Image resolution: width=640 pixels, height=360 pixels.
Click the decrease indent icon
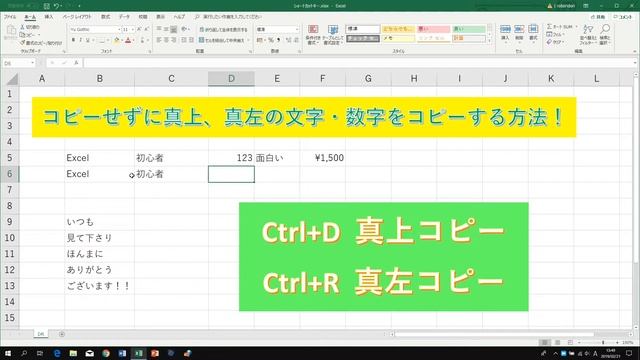pos(184,40)
